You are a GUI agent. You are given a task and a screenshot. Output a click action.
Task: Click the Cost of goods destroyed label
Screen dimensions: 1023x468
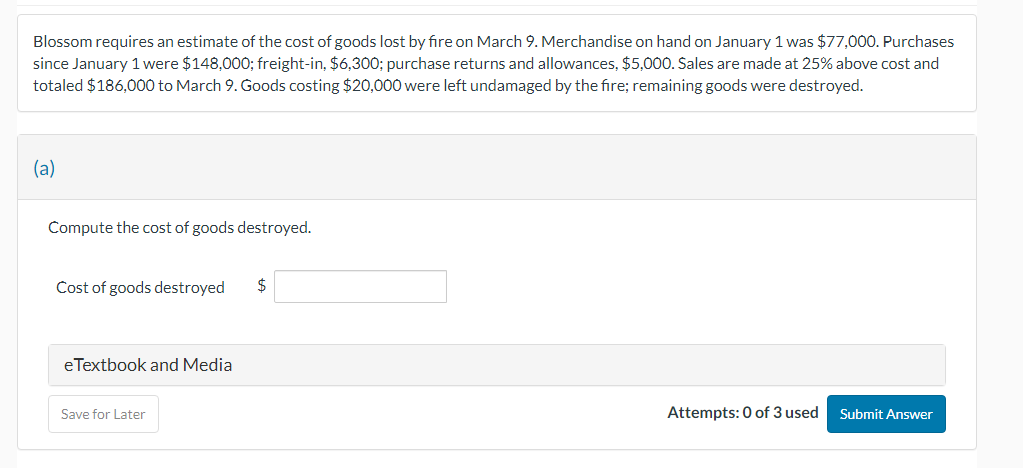140,288
